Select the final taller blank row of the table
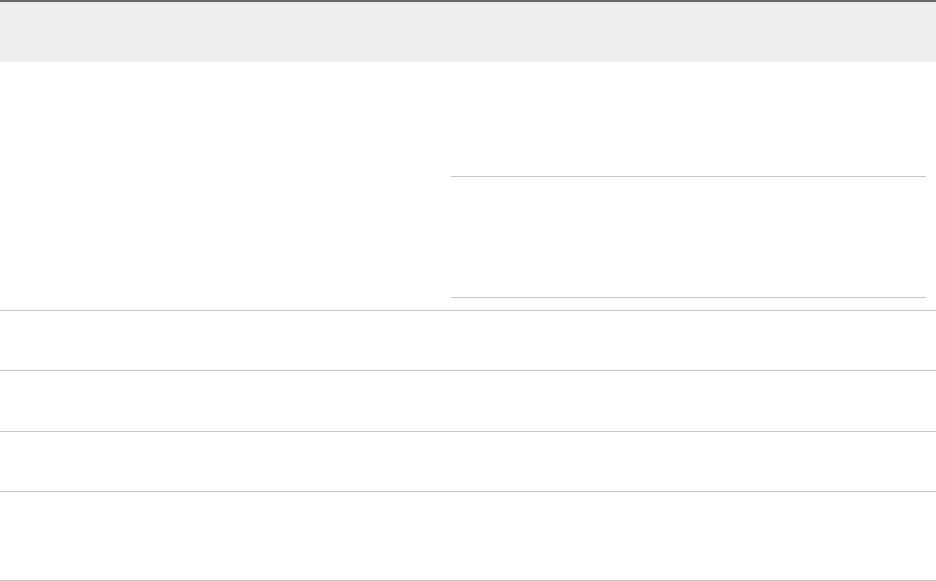 (468, 536)
